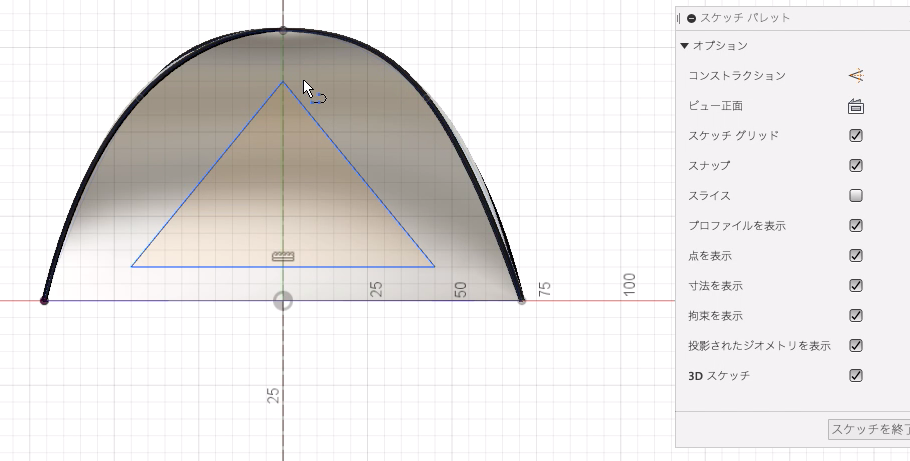This screenshot has height=461, width=910.
Task: Uncheck the スケッチ グリッド checkbox
Action: pyautogui.click(x=856, y=135)
